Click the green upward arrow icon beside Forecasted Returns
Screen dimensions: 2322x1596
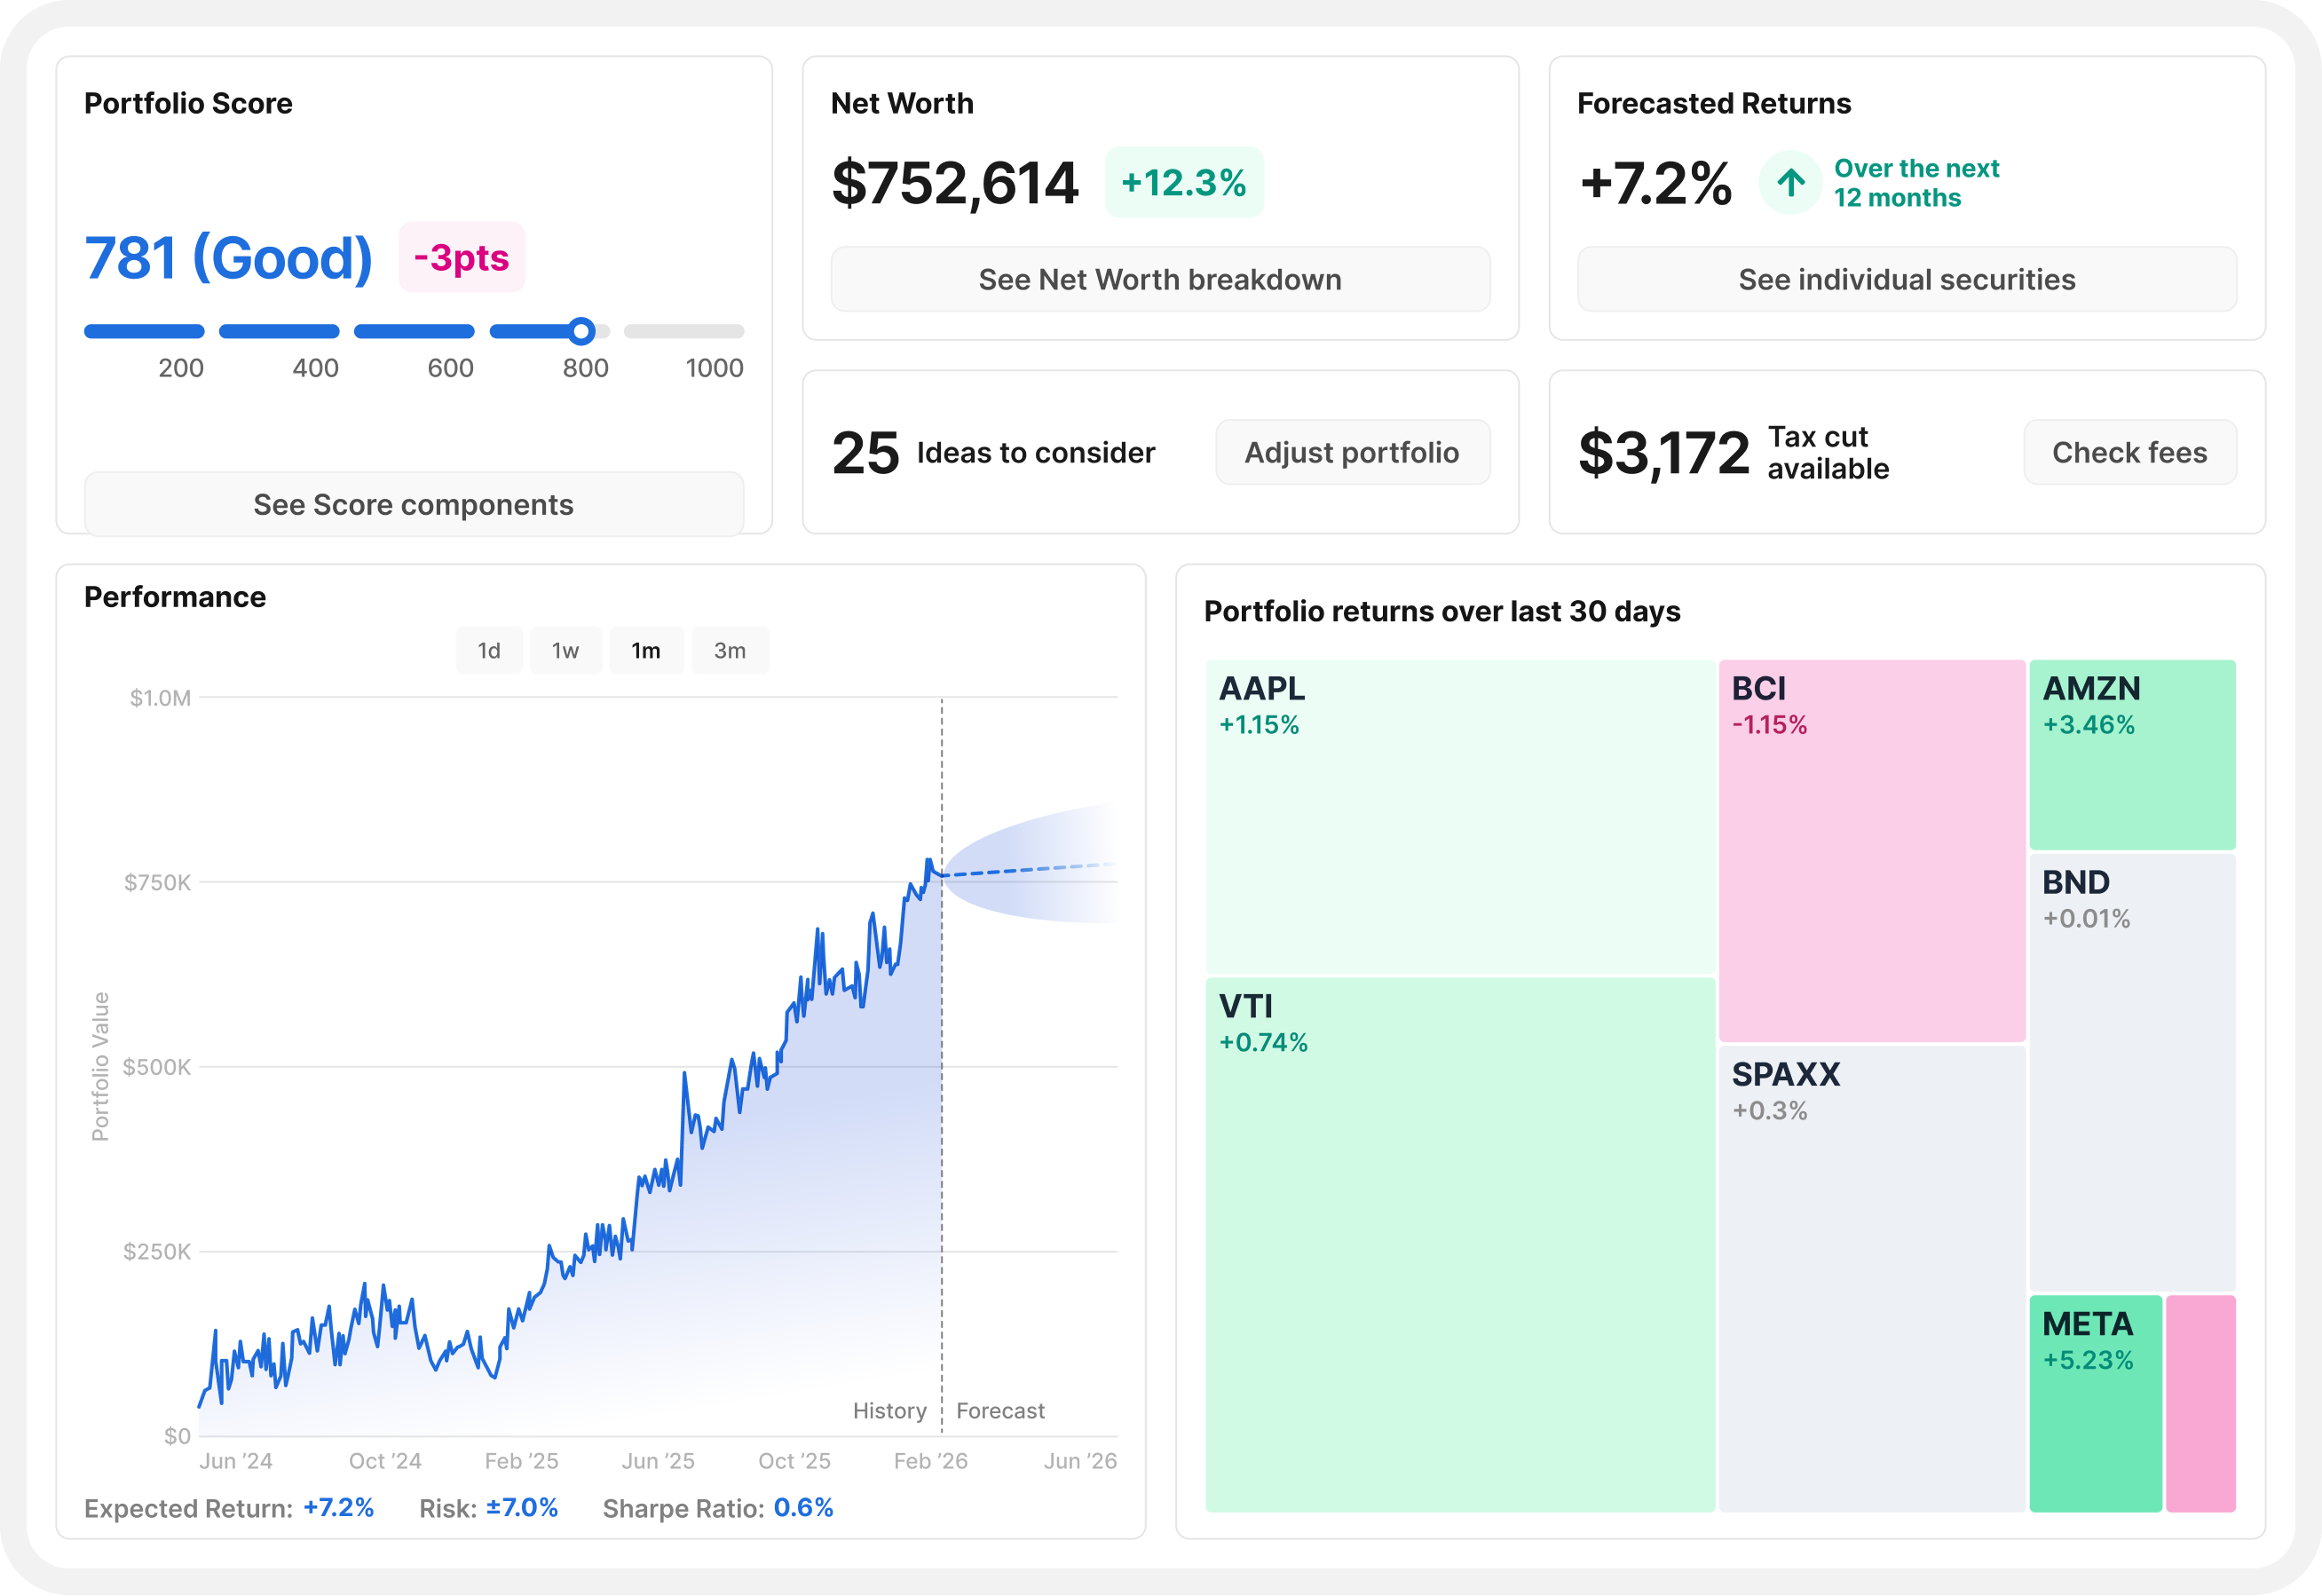(x=1789, y=183)
